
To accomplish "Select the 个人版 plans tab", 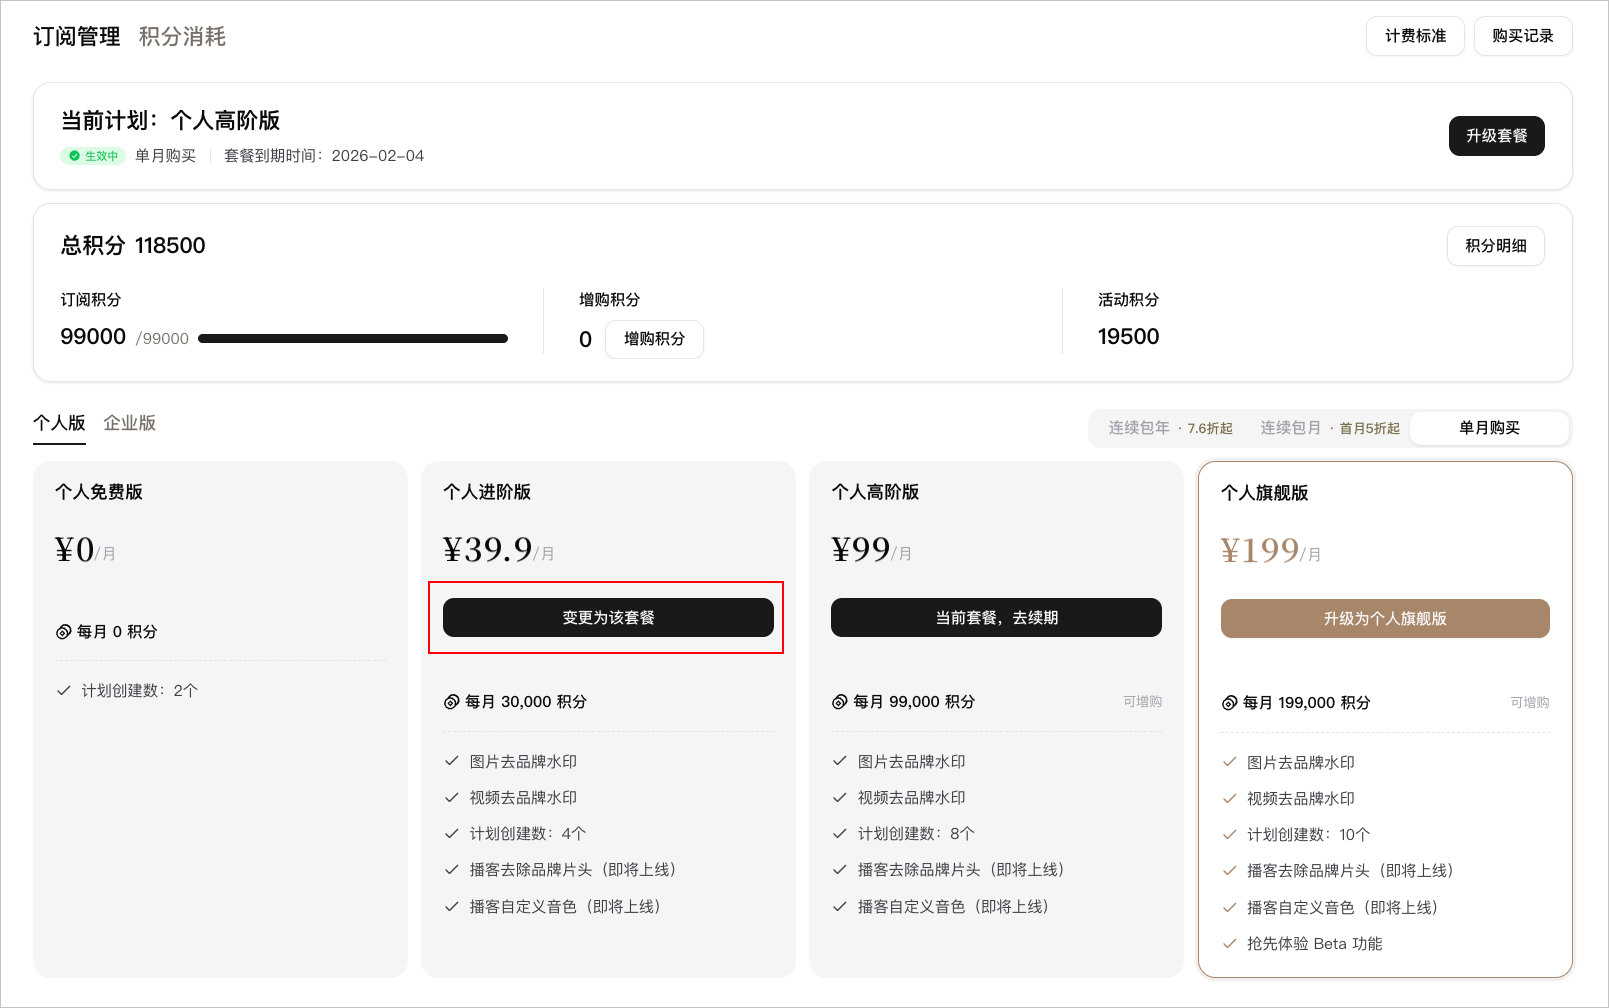I will [59, 423].
